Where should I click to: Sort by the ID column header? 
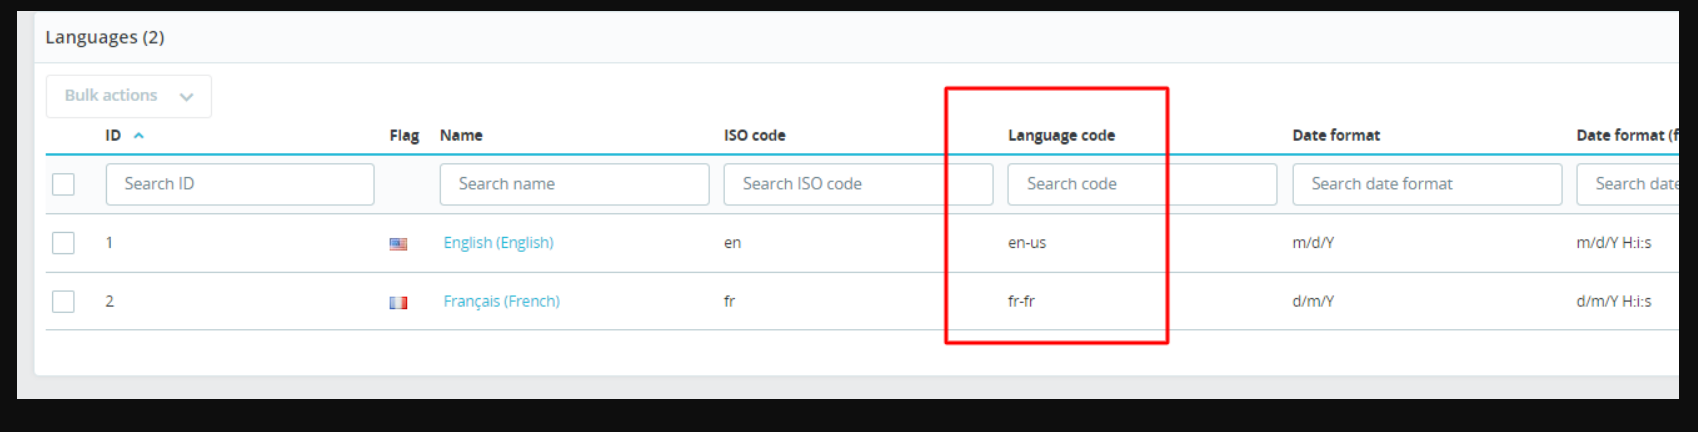113,135
